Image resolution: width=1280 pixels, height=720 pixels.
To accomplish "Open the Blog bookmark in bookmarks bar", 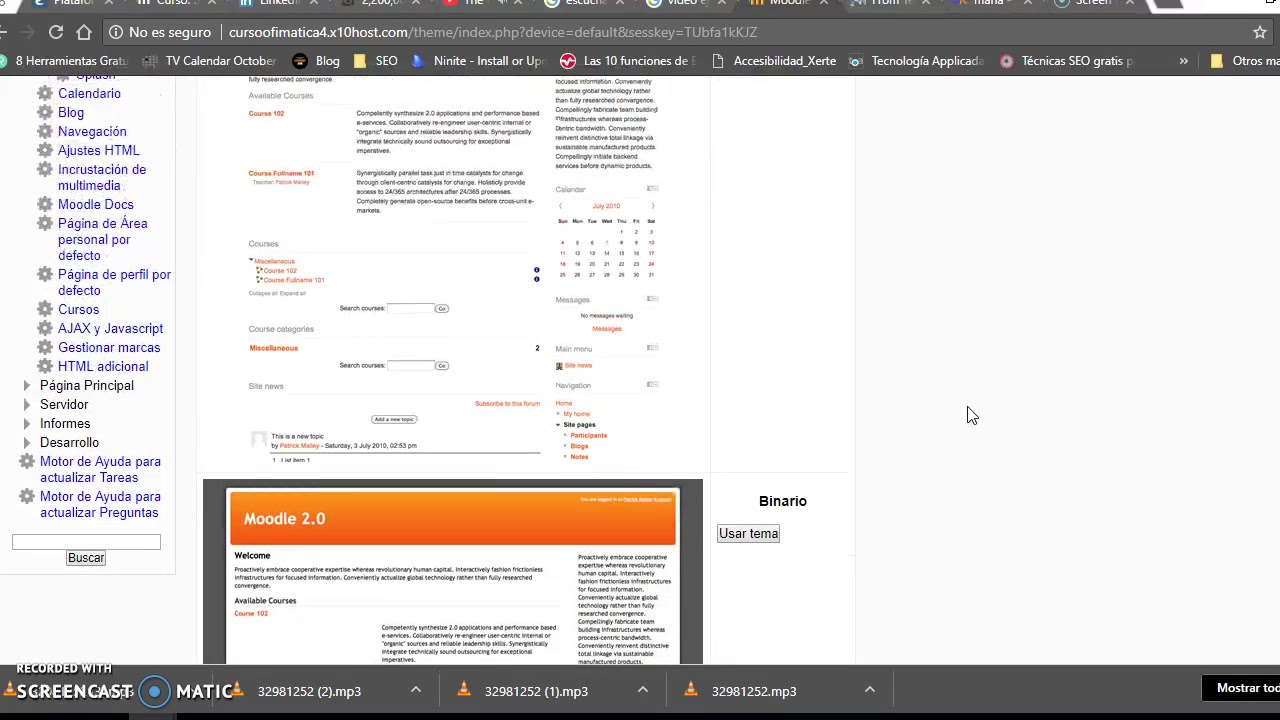I will tap(316, 61).
